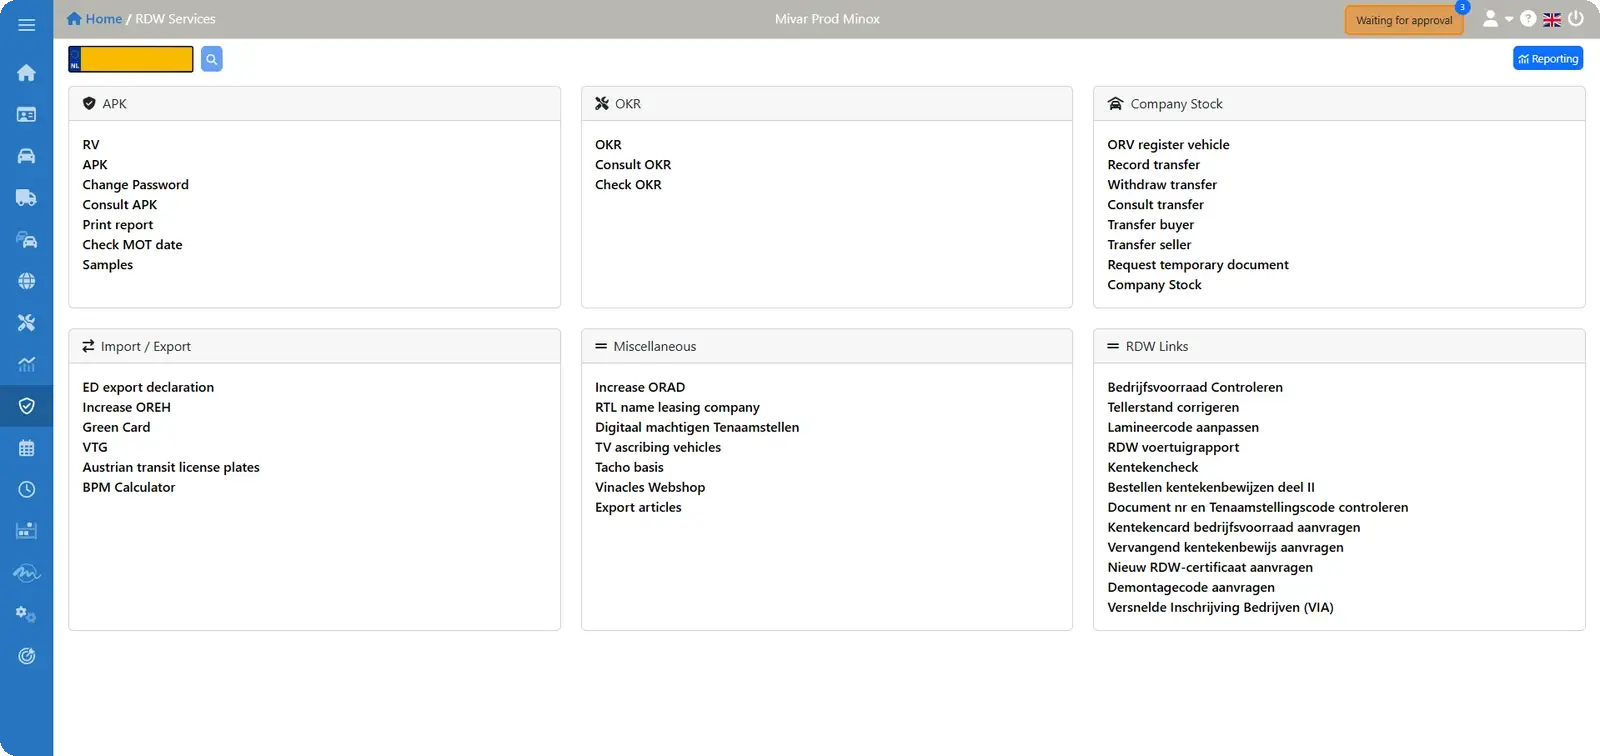Click the home icon in the sidebar
Viewport: 1600px width, 756px height.
(x=26, y=72)
